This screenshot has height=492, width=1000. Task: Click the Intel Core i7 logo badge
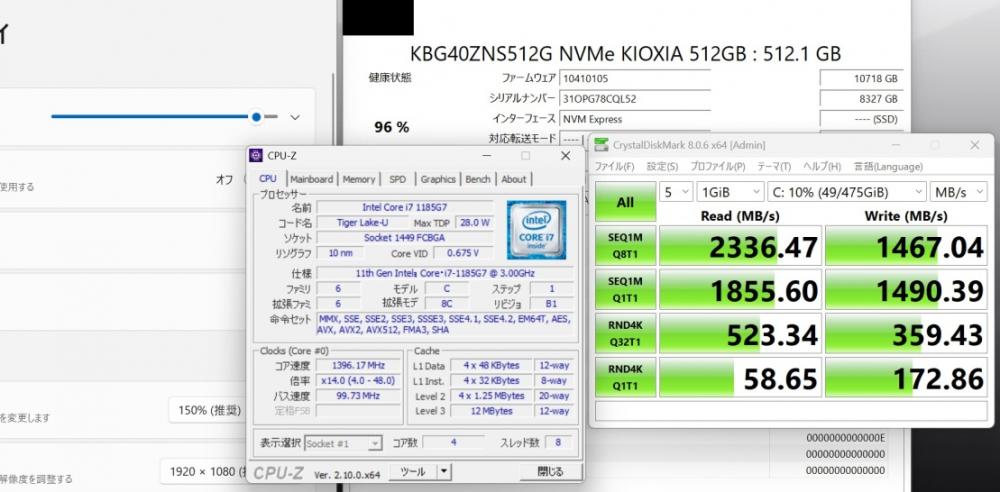point(536,230)
